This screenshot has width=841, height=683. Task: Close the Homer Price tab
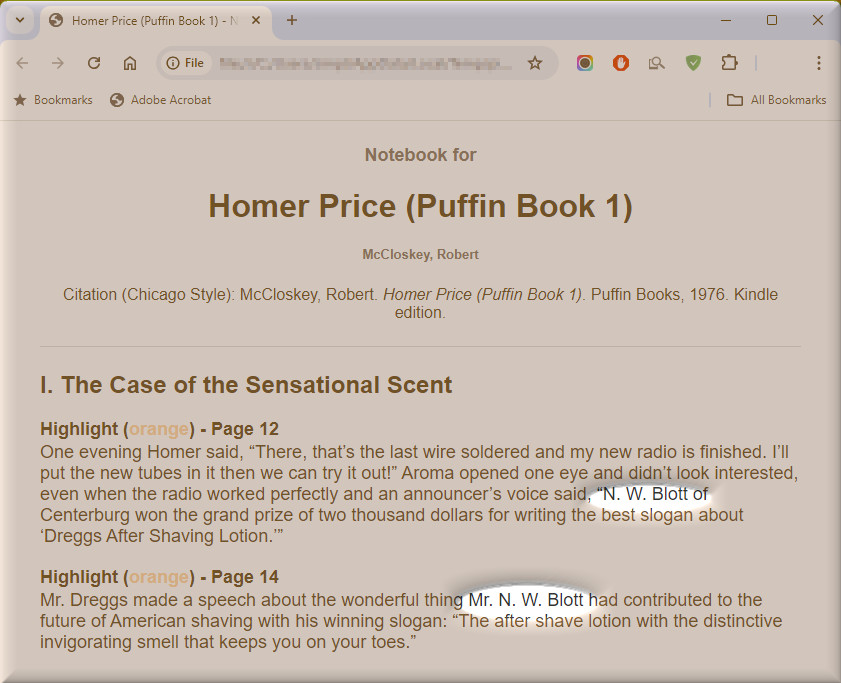pos(256,20)
